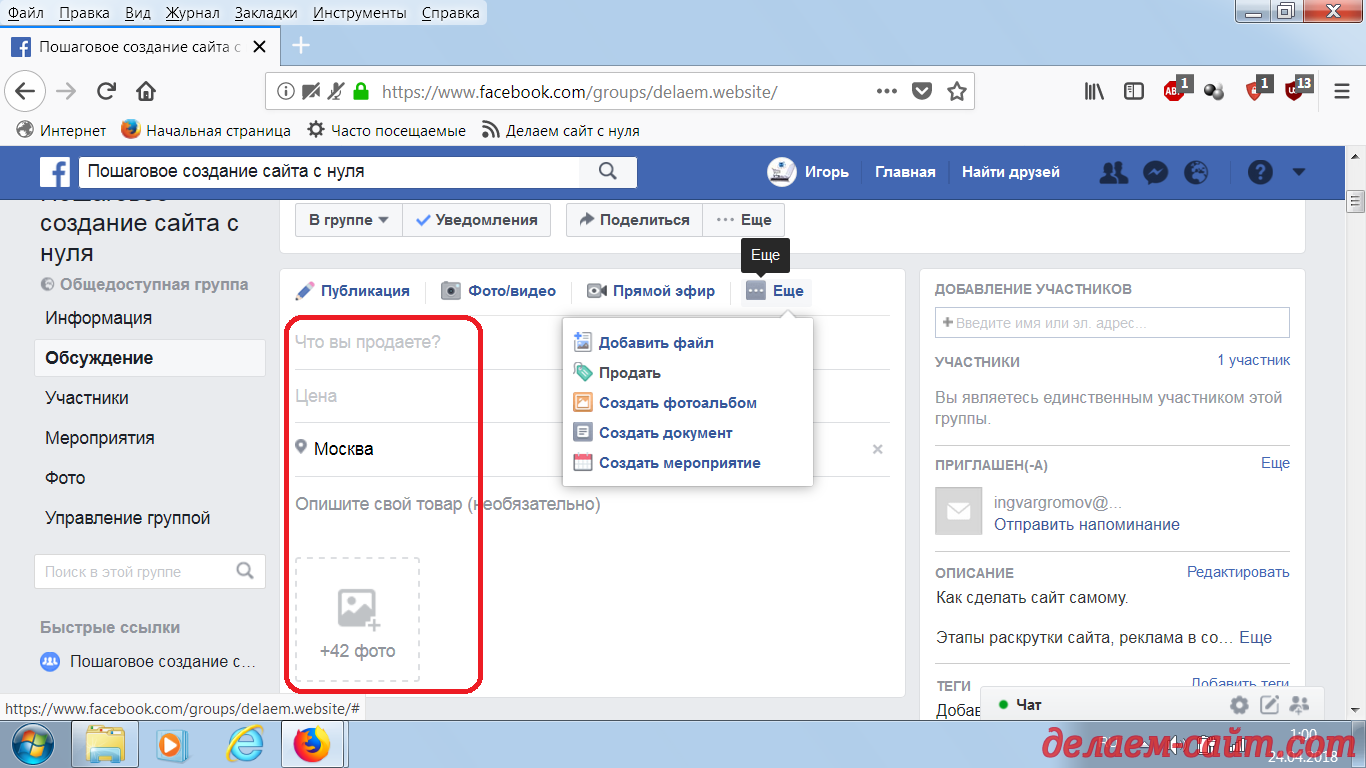Click the add photos placeholder thumbnail

point(357,620)
